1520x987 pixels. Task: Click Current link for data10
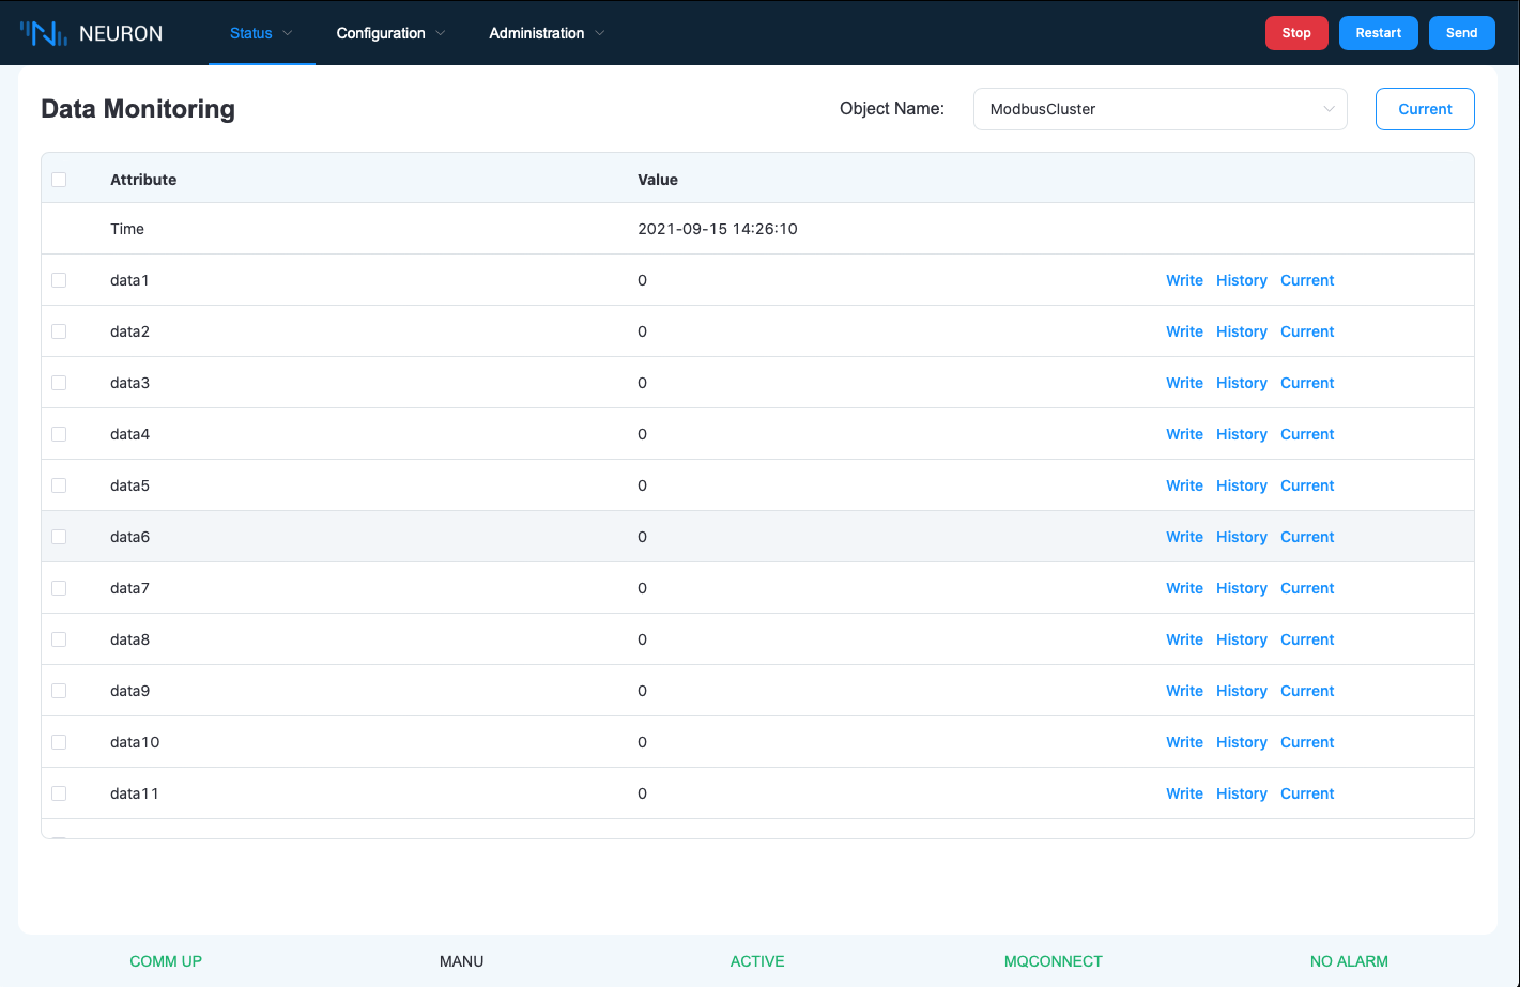point(1307,742)
